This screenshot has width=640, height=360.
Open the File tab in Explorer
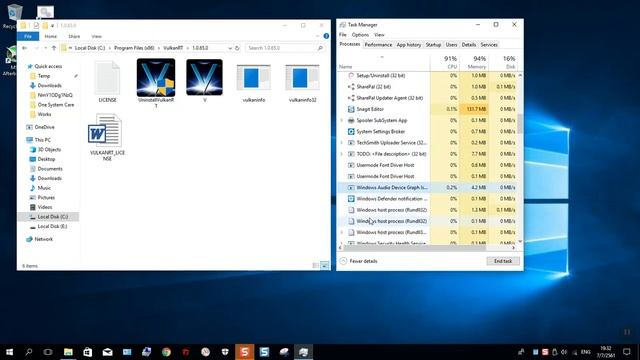[x=28, y=36]
